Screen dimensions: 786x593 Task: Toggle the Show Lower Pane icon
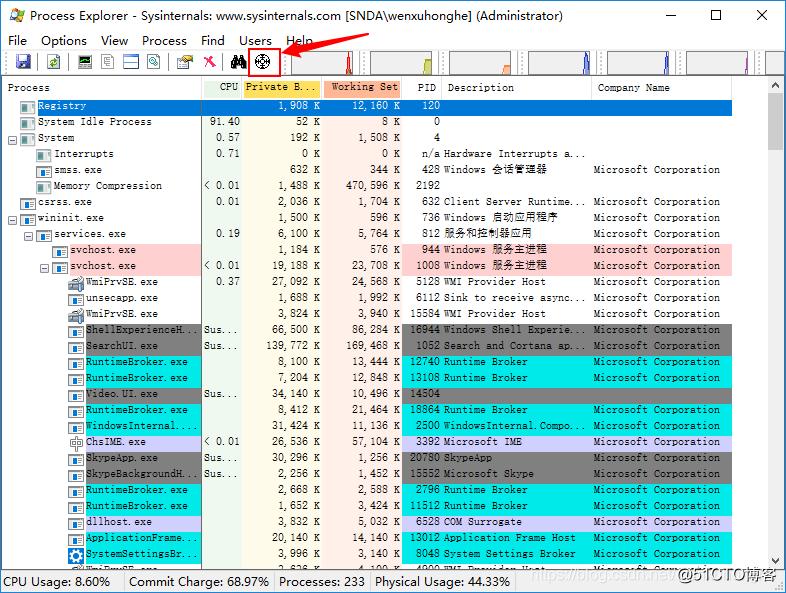tap(130, 62)
